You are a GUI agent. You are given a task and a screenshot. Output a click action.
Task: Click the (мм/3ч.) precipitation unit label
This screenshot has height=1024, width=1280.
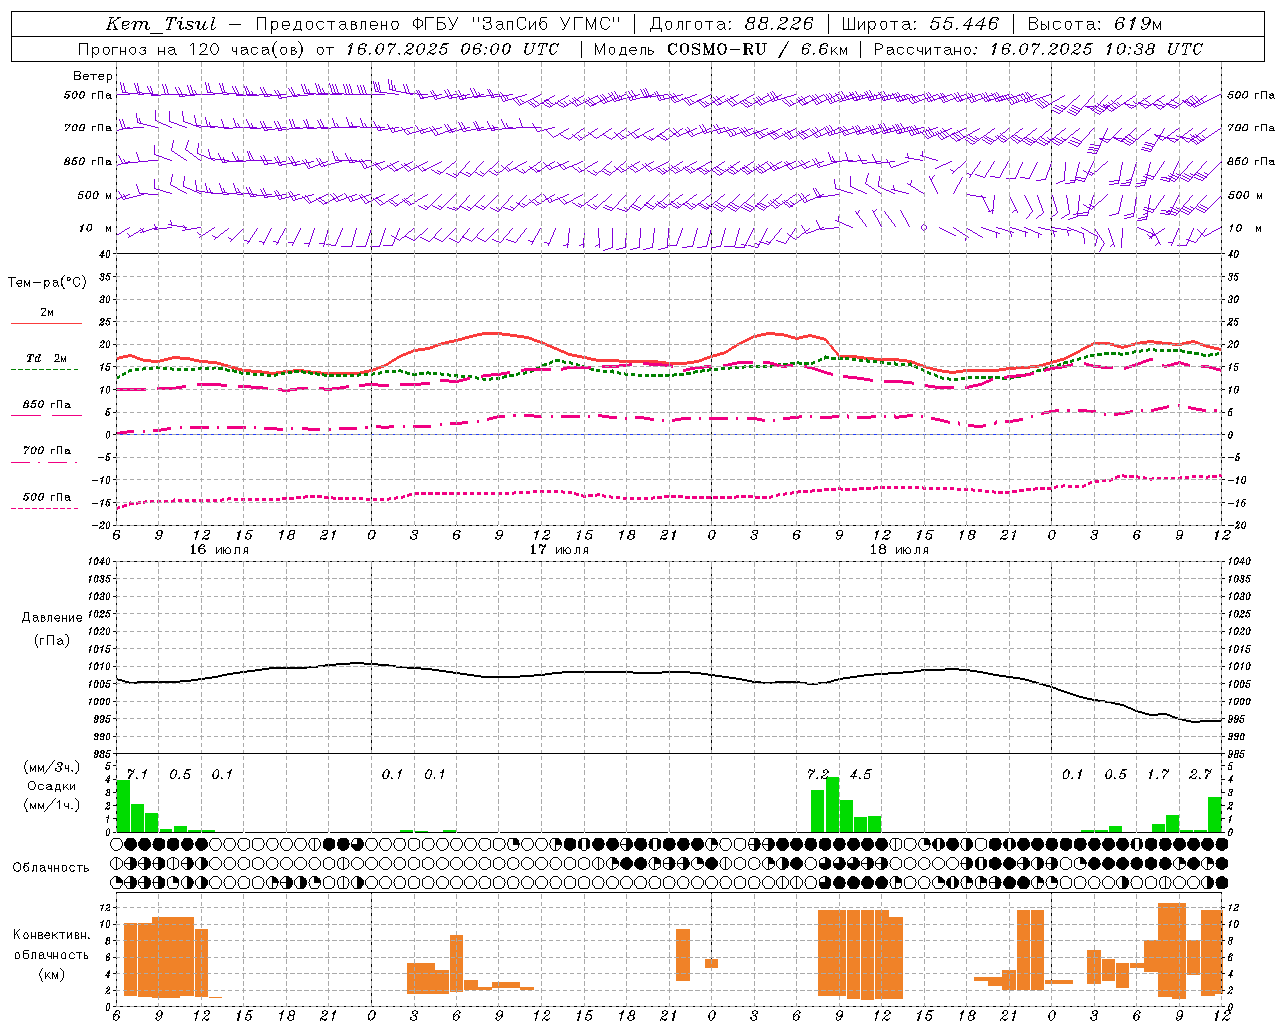pyautogui.click(x=53, y=767)
